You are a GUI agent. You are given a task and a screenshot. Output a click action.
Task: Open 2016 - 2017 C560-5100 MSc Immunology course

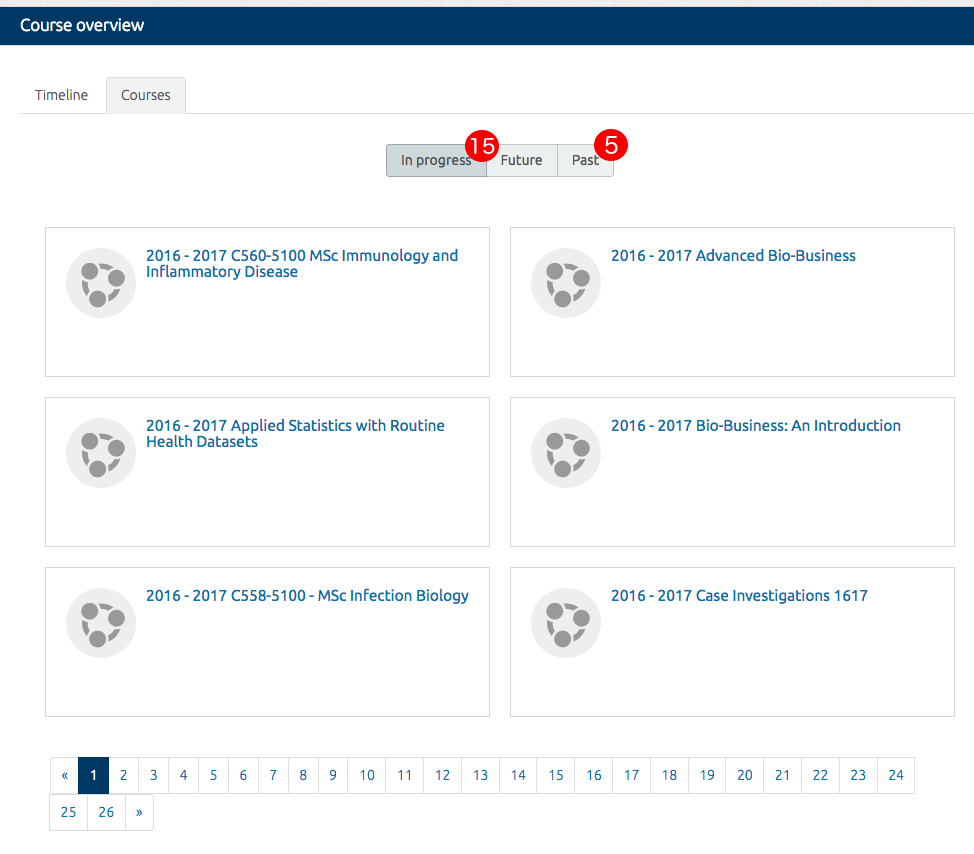coord(302,263)
